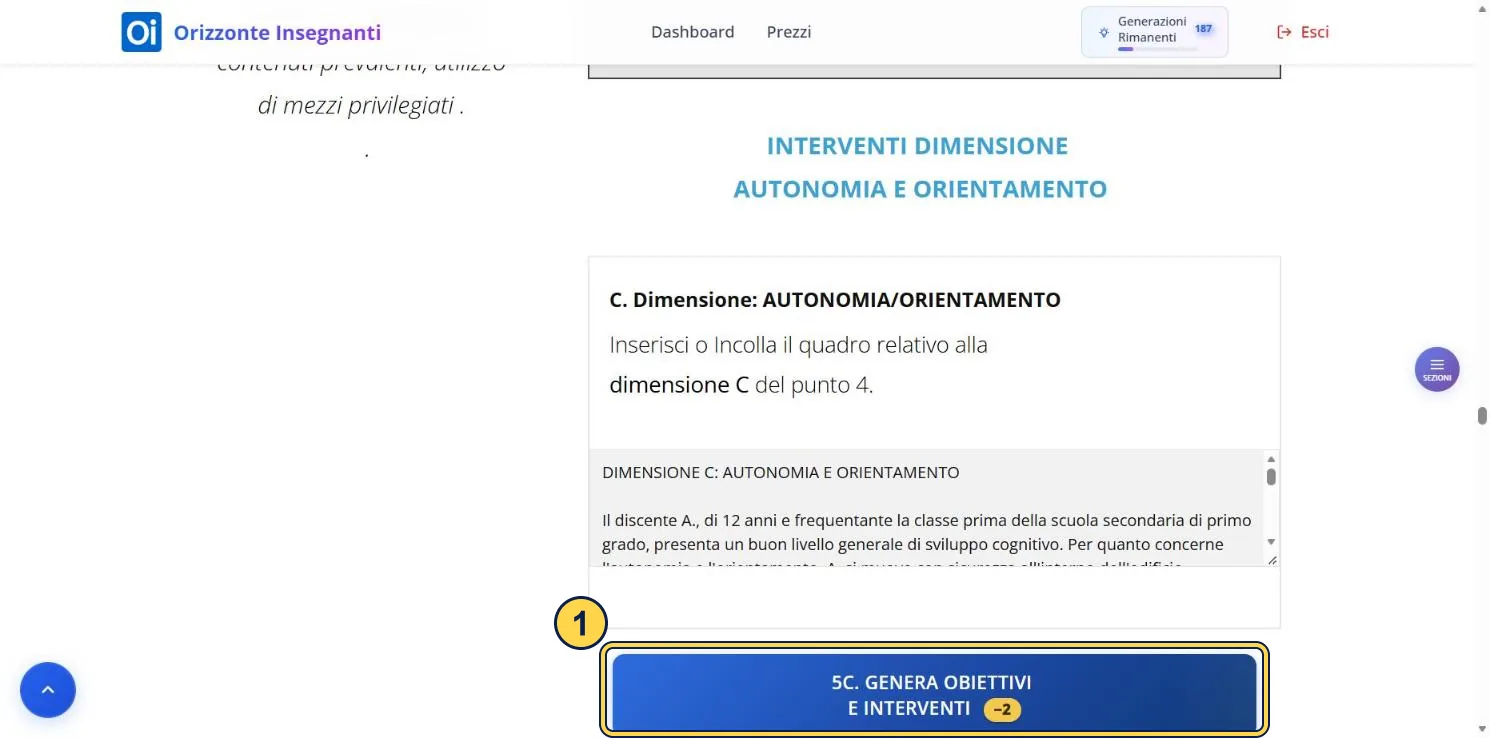Screen dimensions: 1490x738
Task: Open the Sezioni floating menu button
Action: pos(1437,369)
